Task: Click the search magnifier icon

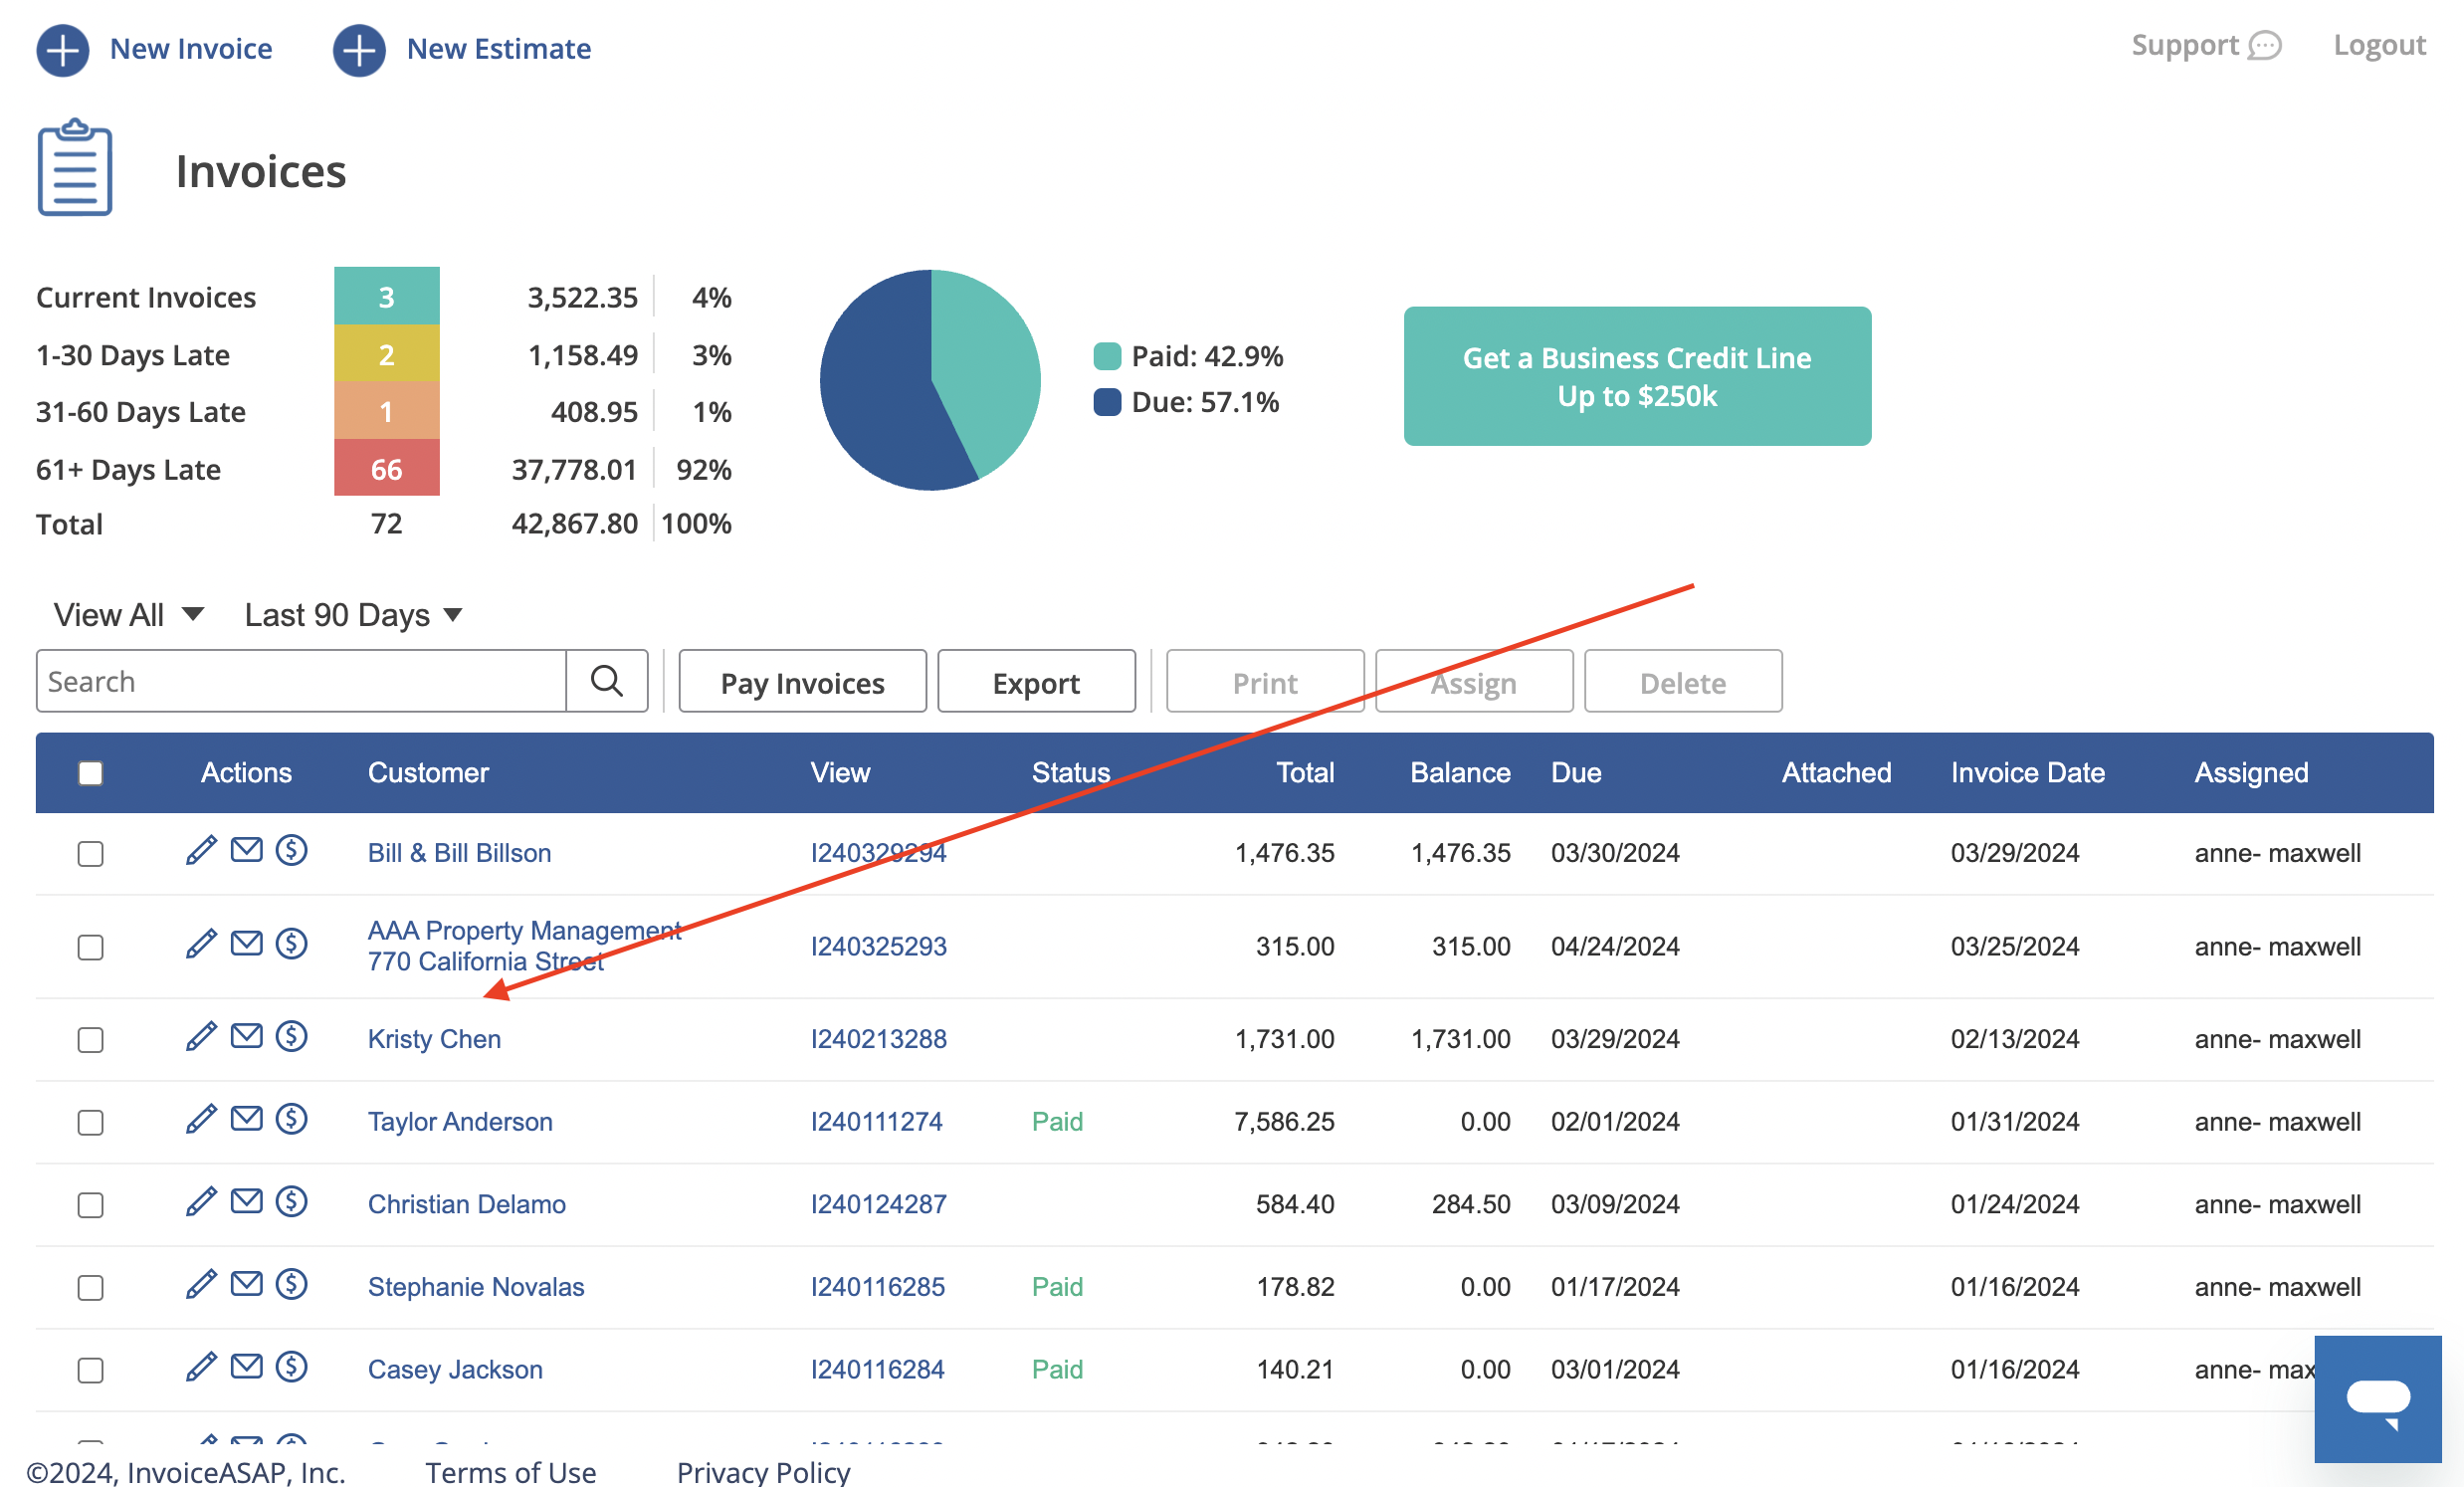Action: 606,681
